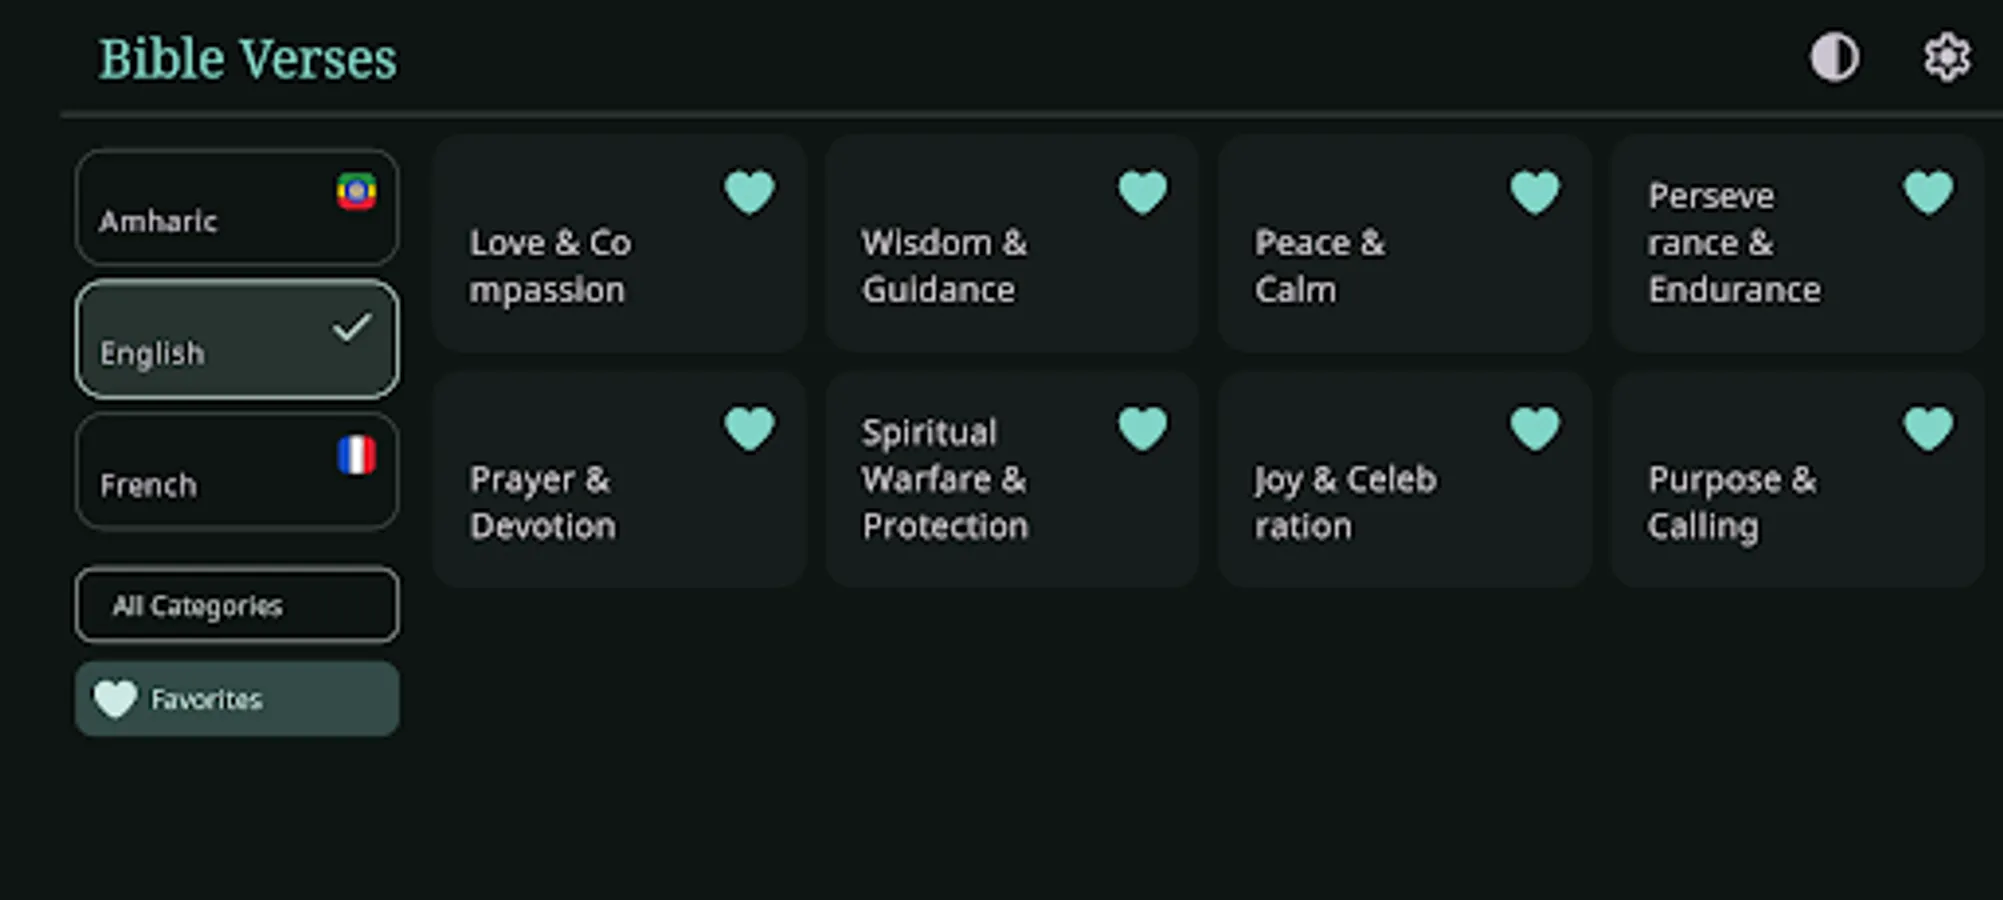Image resolution: width=2003 pixels, height=900 pixels.
Task: Select Amharic as the language
Action: point(236,207)
